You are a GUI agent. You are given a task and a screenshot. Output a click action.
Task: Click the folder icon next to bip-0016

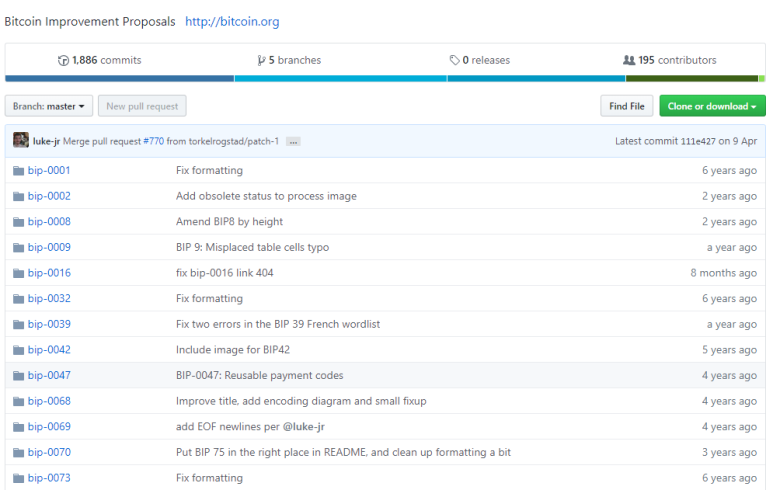pos(19,273)
